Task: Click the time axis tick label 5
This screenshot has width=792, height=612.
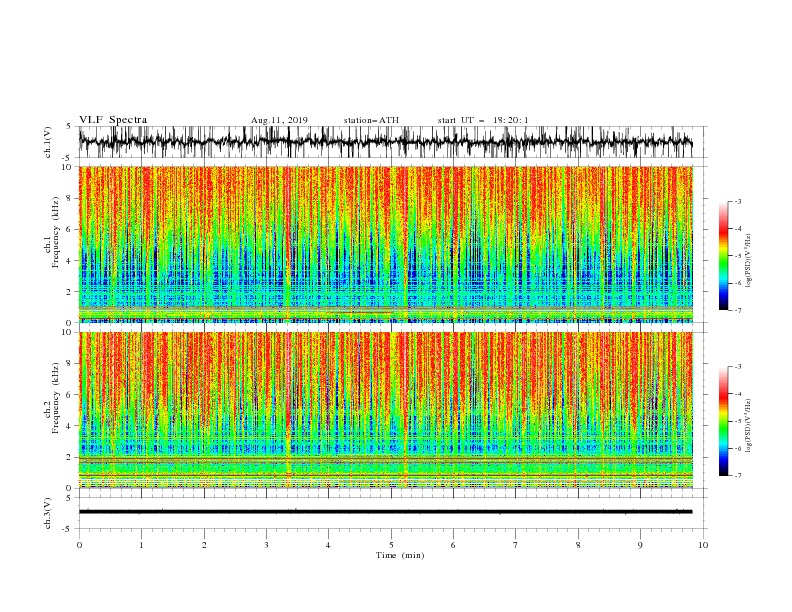Action: [x=391, y=545]
